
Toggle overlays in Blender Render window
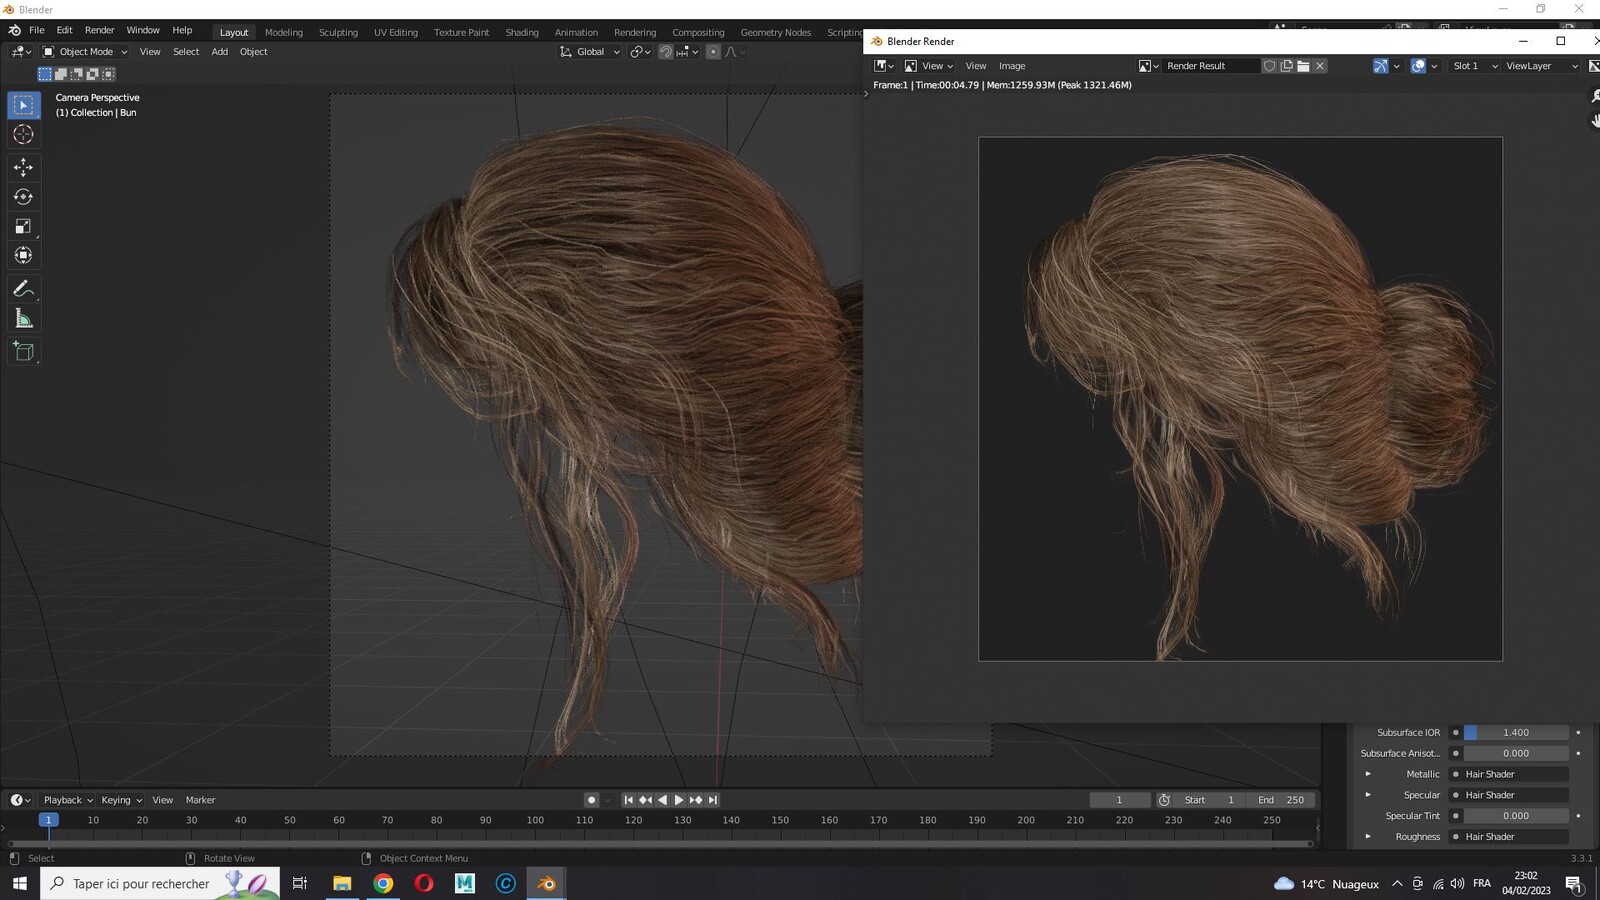click(x=1418, y=66)
